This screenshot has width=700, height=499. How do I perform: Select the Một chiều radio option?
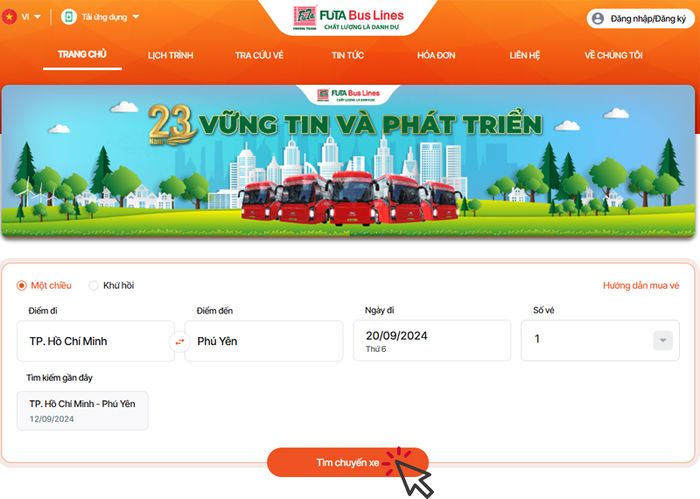pos(21,285)
